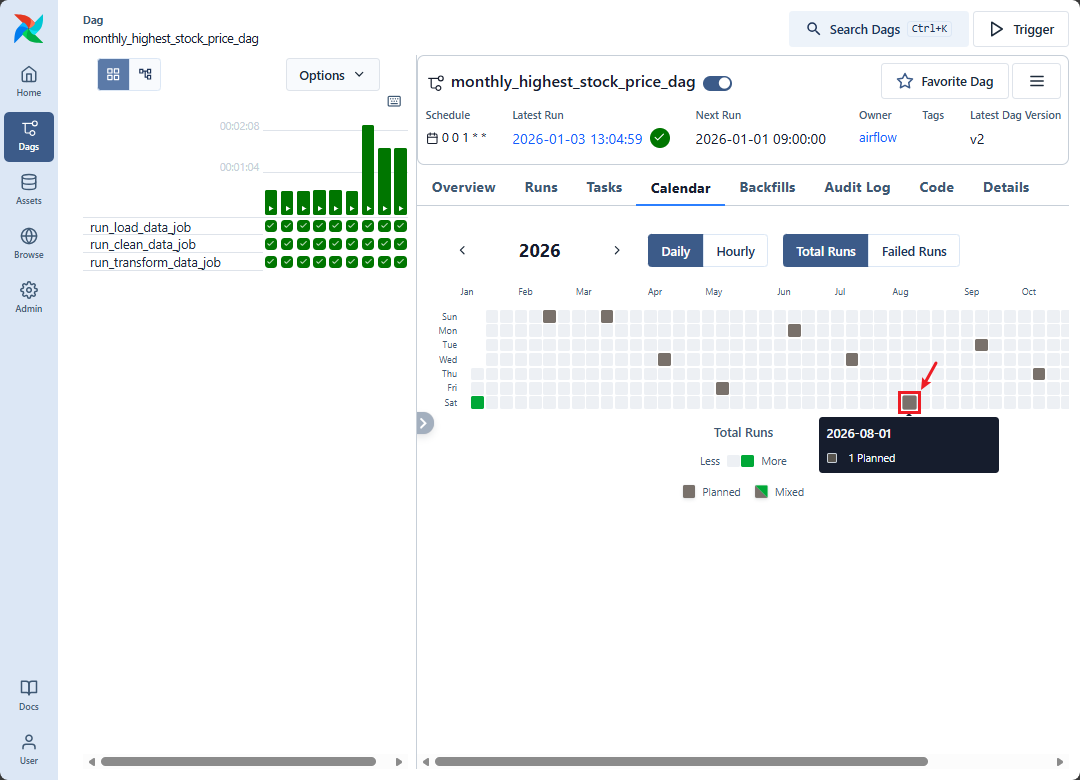Open the User profile icon
Screen dimensions: 1080x780
pos(29,749)
